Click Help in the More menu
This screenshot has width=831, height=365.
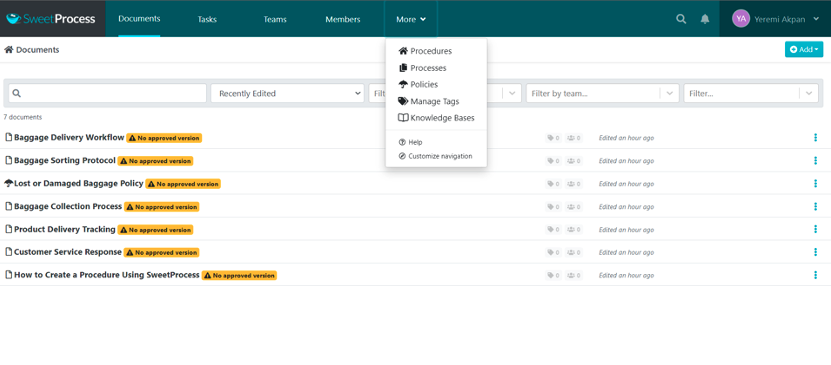pyautogui.click(x=410, y=142)
